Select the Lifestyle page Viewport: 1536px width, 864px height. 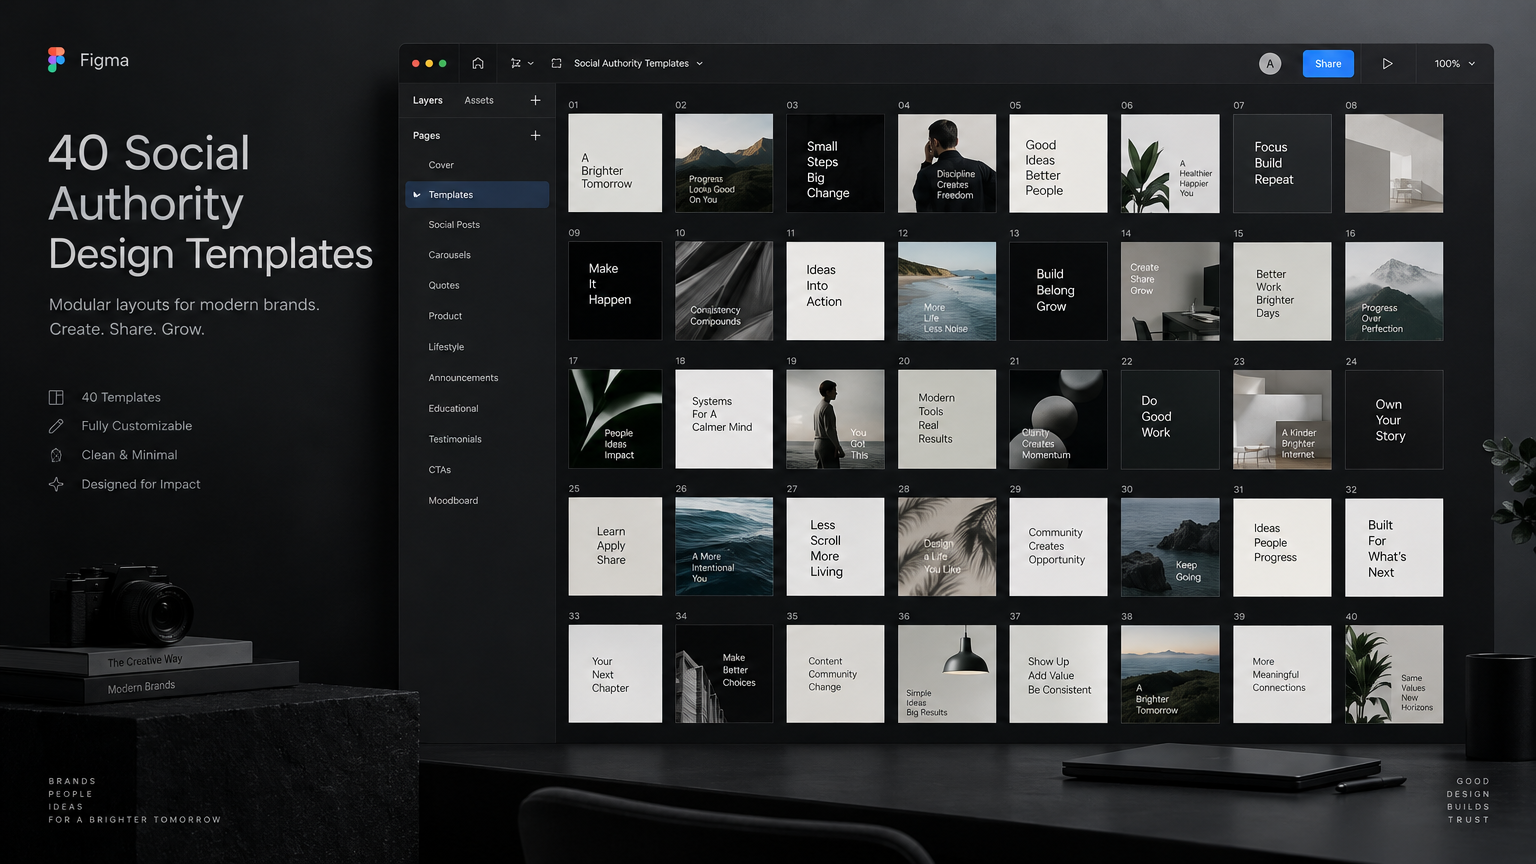pyautogui.click(x=446, y=347)
